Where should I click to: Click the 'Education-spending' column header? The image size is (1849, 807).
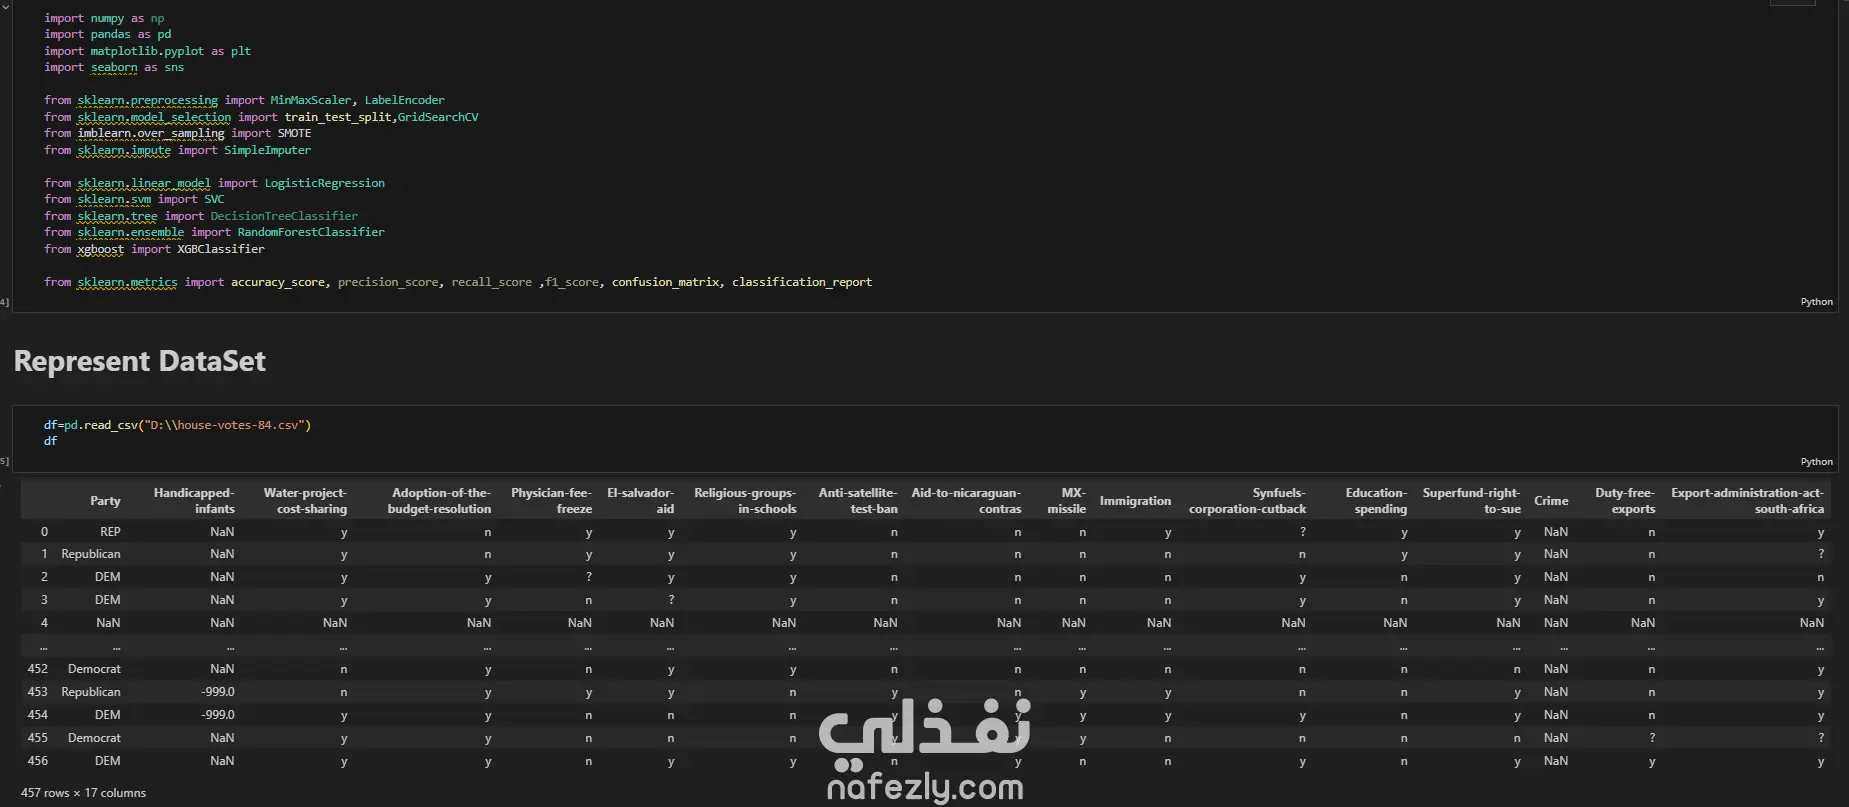[1376, 501]
